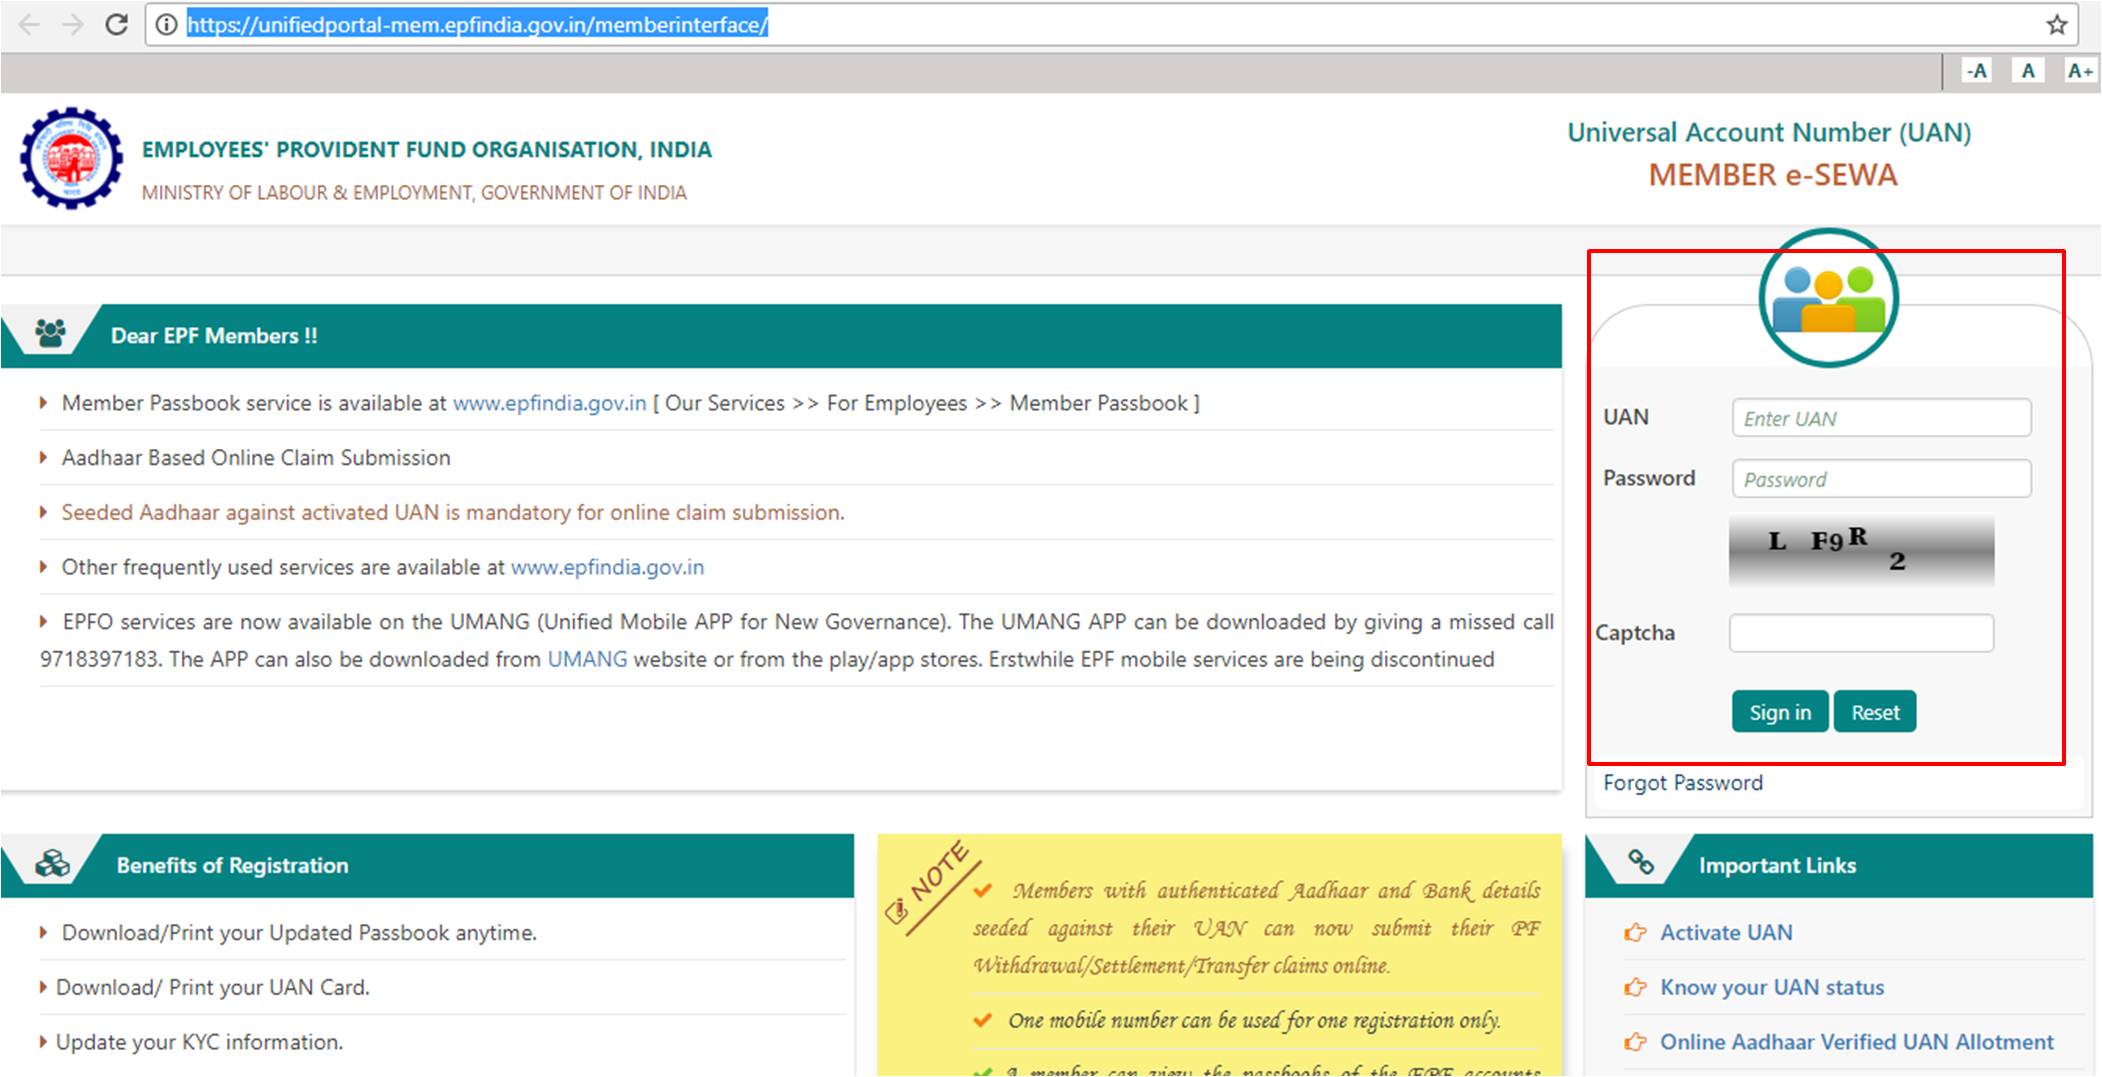2102x1077 pixels.
Task: Click the UAN field label
Action: coord(1626,417)
